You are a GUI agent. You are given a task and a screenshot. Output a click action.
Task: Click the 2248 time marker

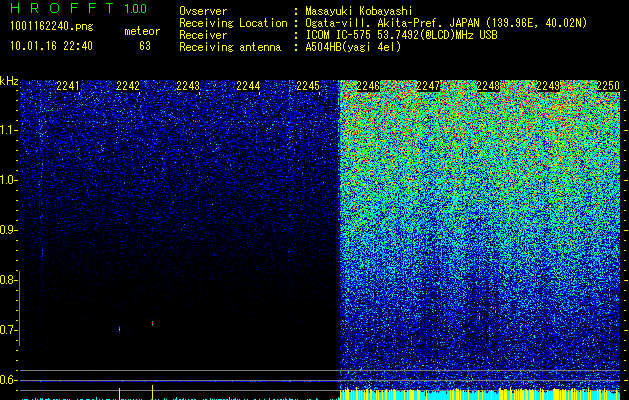[488, 86]
